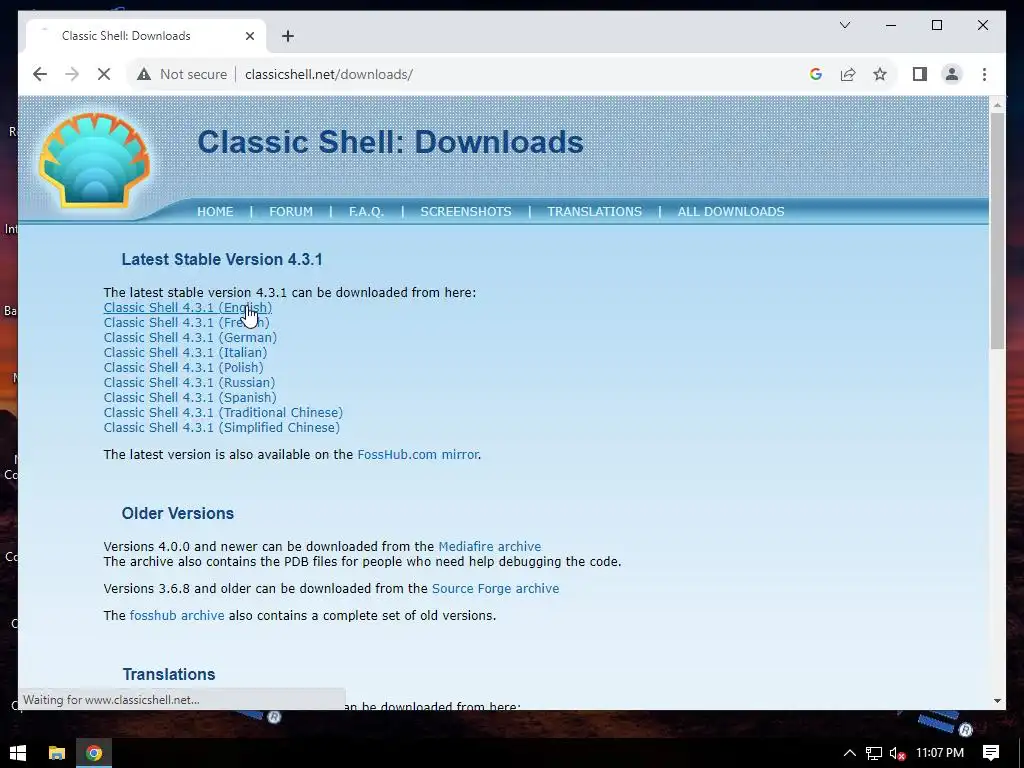Open the FORUM navigation link
The width and height of the screenshot is (1024, 768).
pyautogui.click(x=291, y=212)
